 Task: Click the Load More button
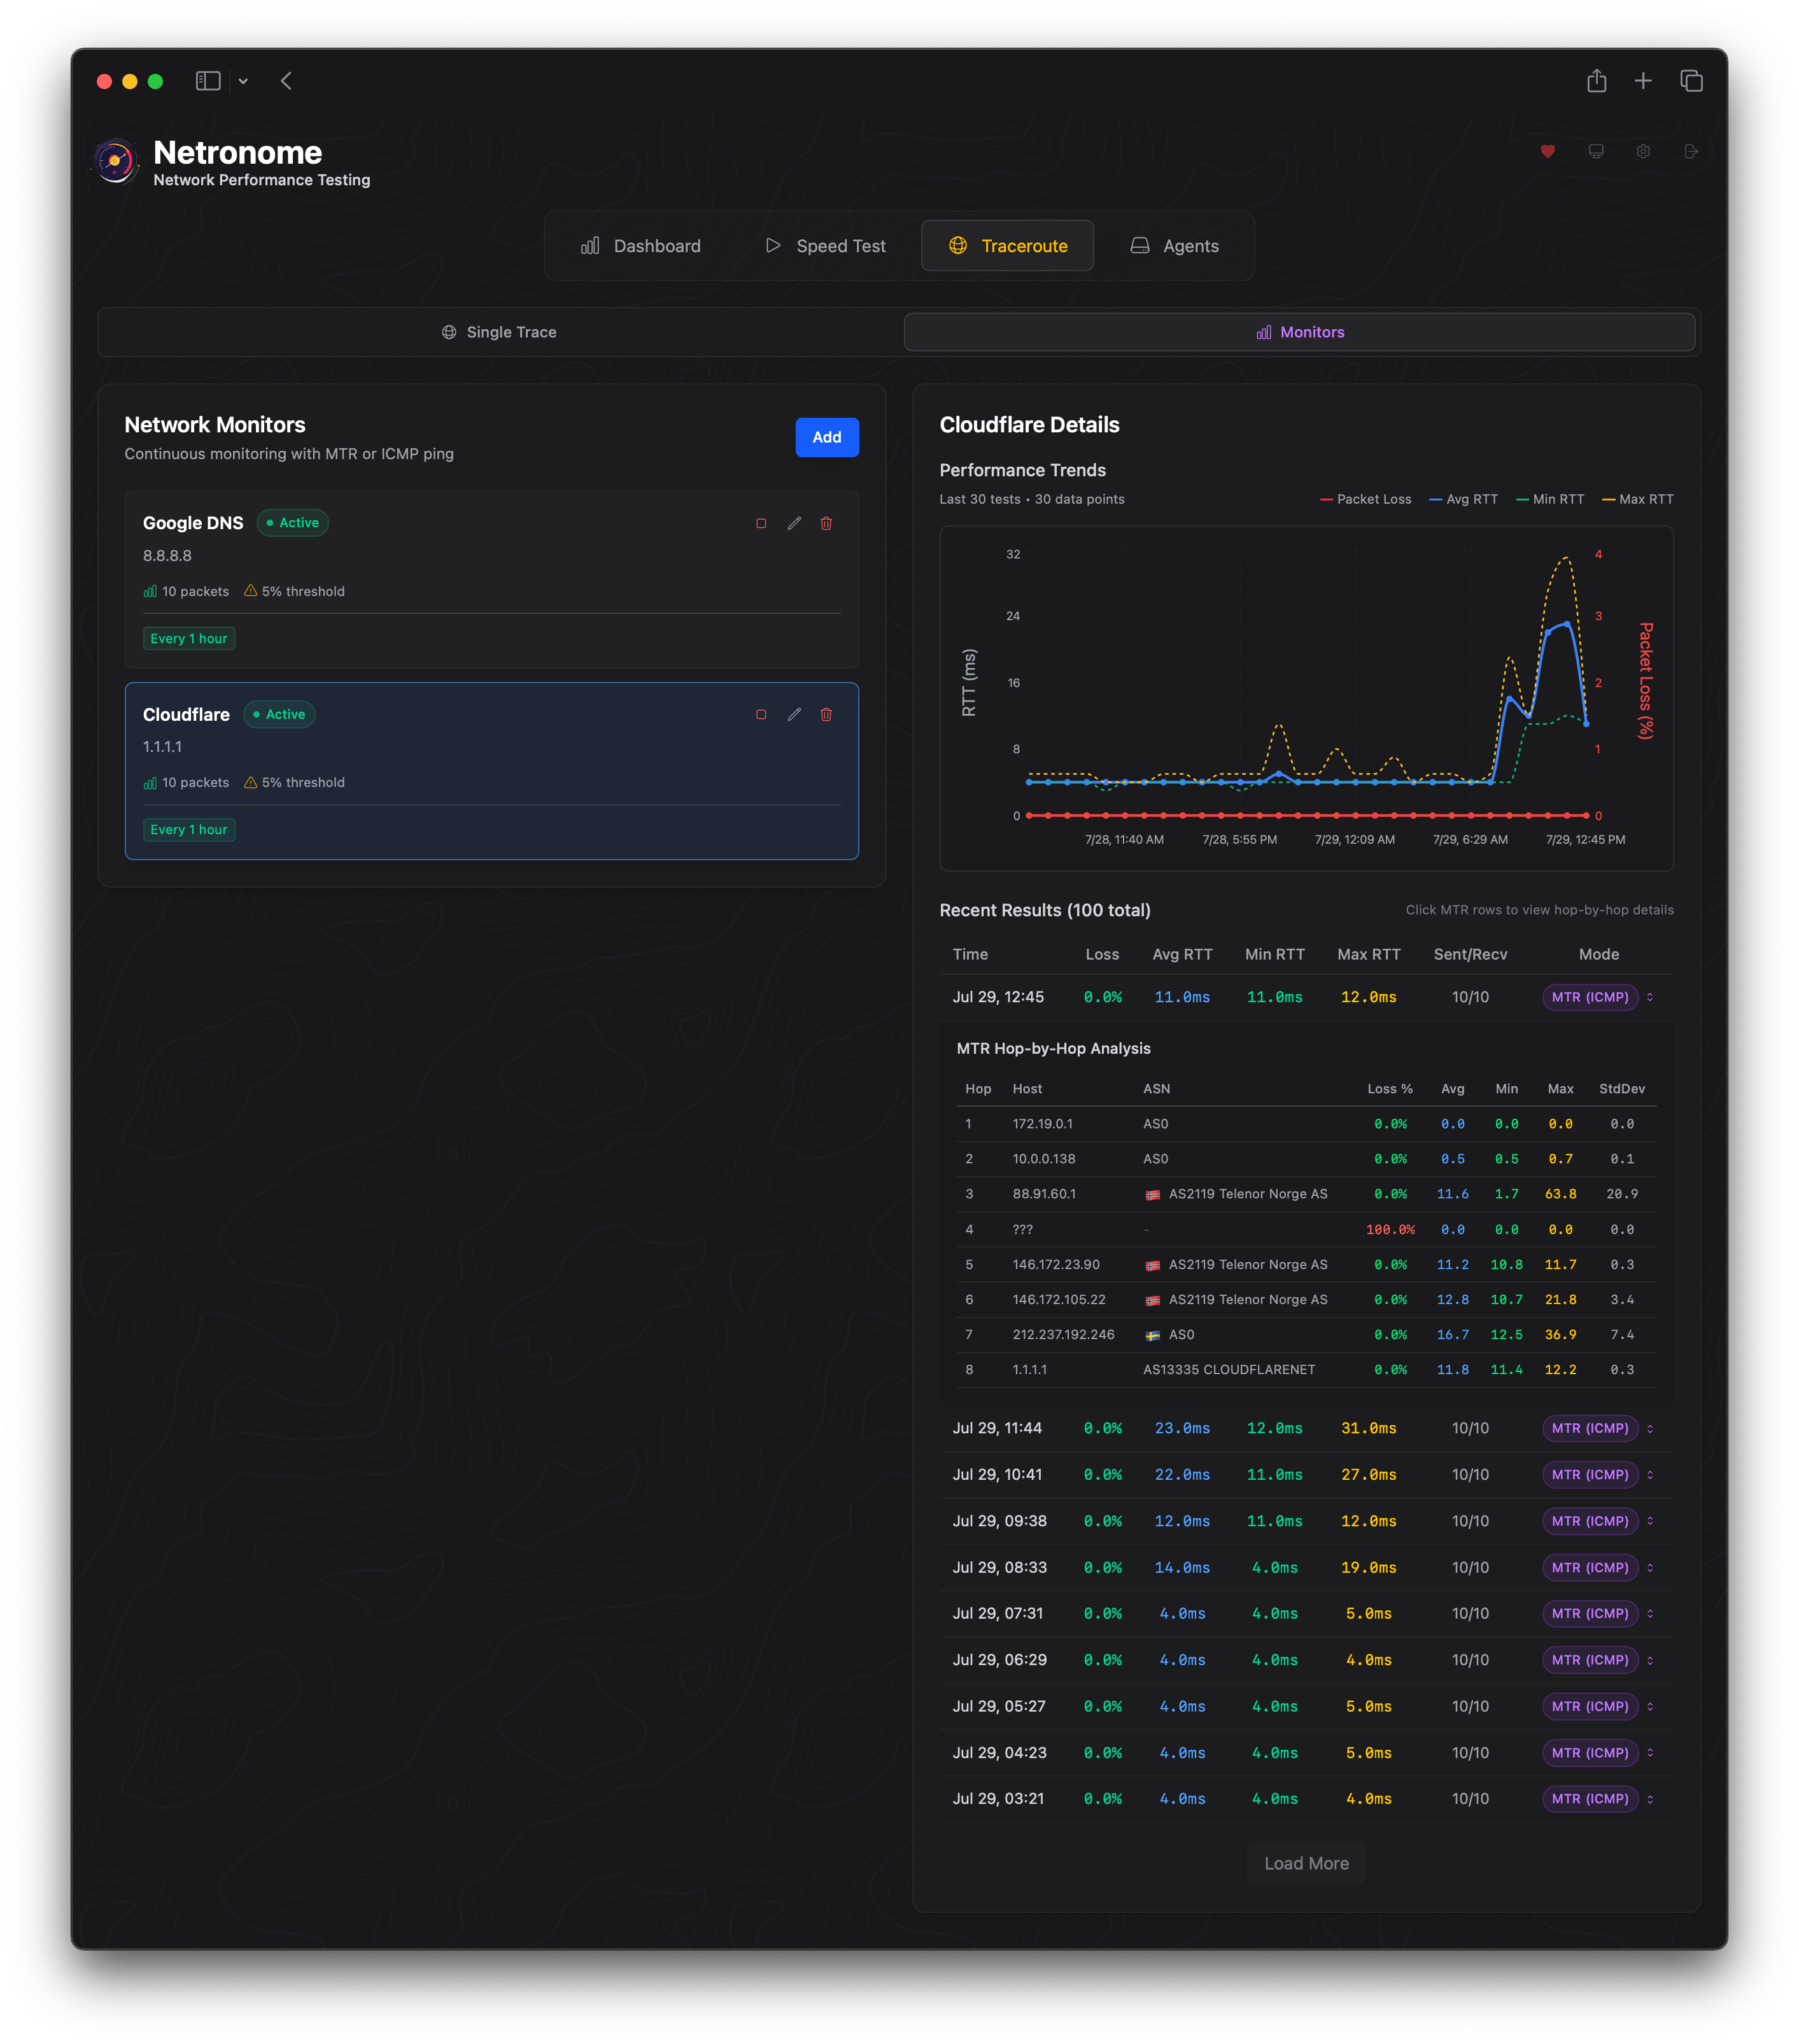click(x=1306, y=1863)
